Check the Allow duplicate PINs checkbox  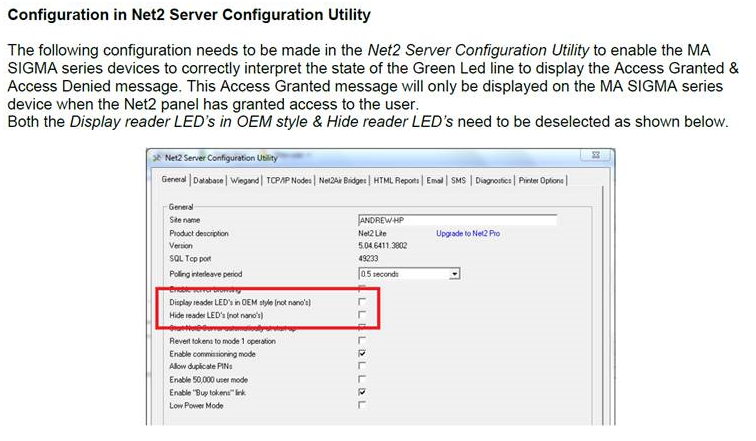point(362,366)
